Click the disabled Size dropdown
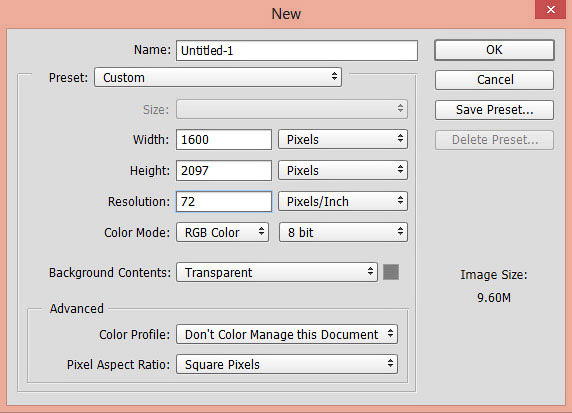The width and height of the screenshot is (572, 413). coord(292,109)
